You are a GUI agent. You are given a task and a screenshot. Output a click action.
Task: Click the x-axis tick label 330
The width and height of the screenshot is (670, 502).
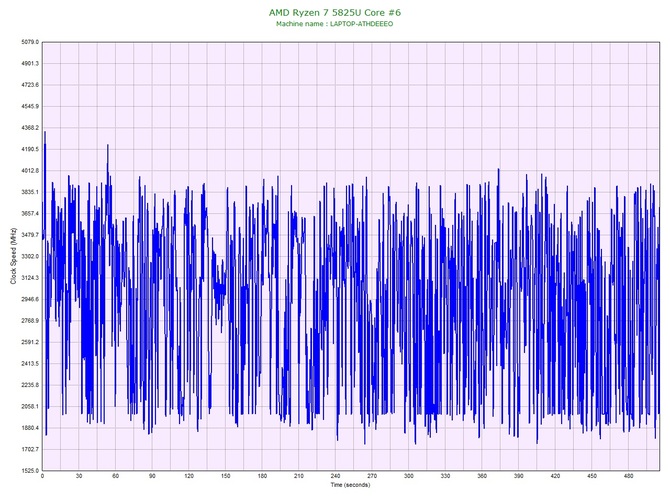click(x=445, y=476)
